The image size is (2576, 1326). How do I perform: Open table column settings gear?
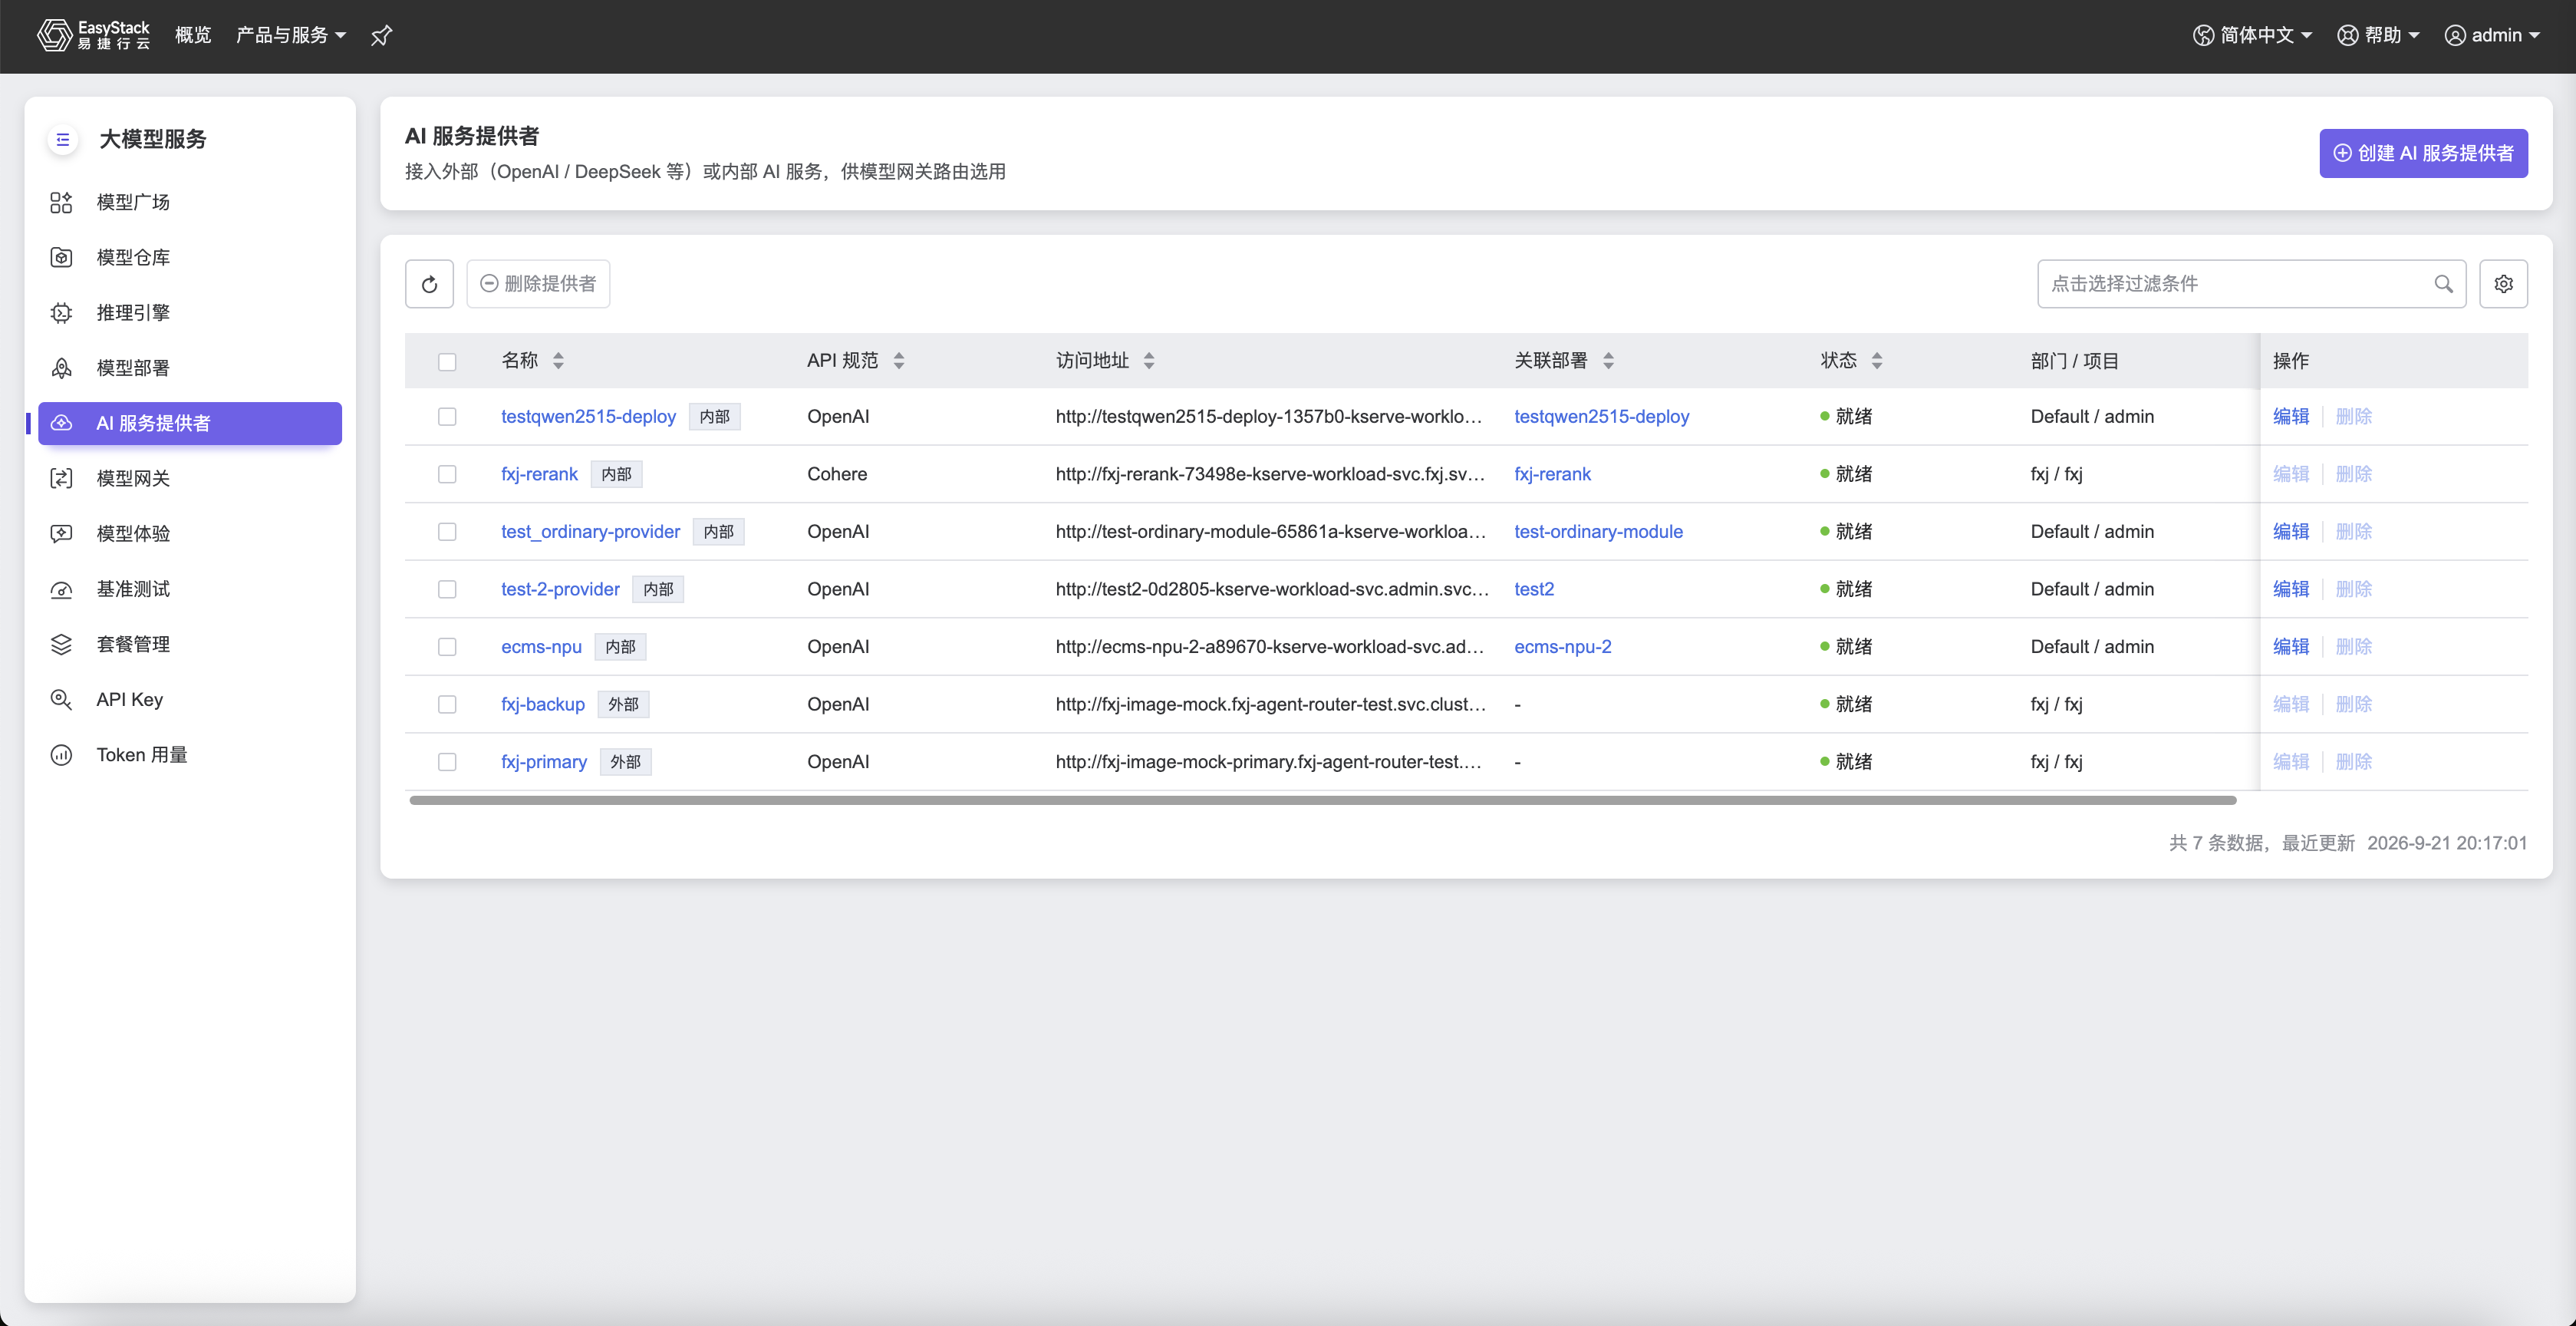pyautogui.click(x=2503, y=284)
